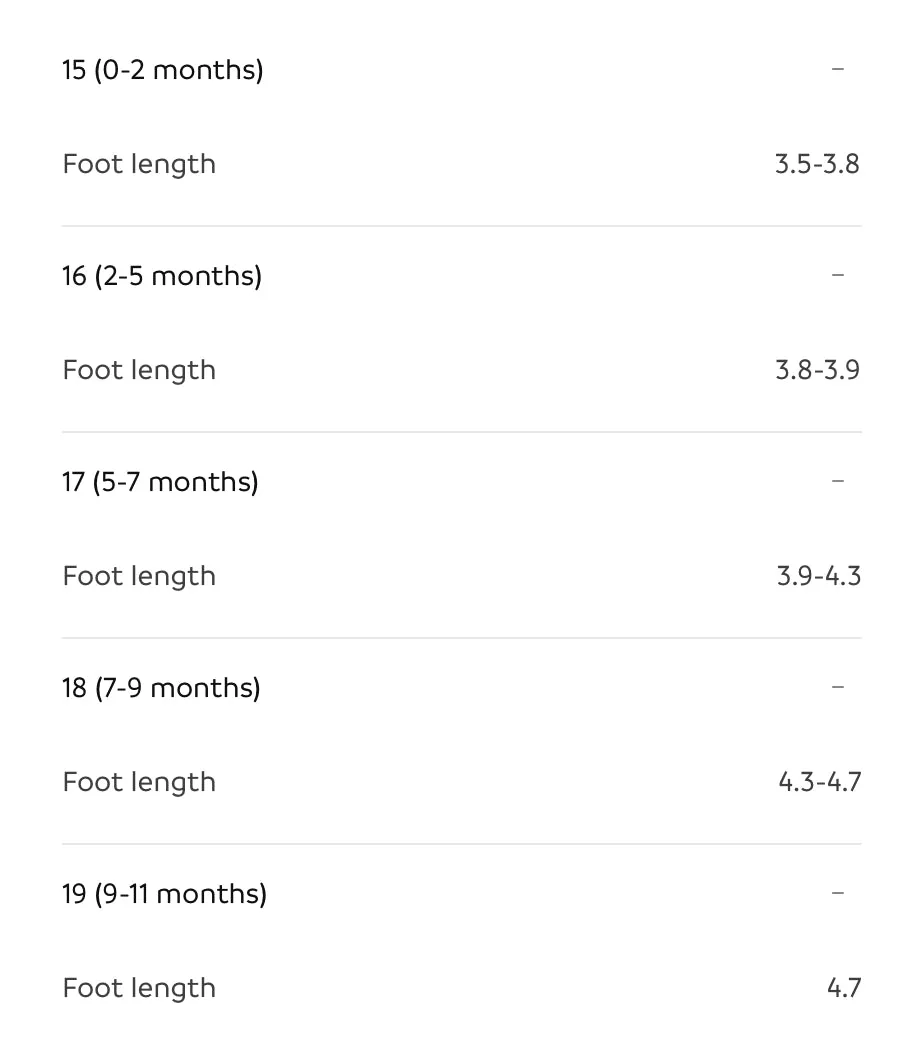
Task: Select the 16 (2-5 months) header
Action: click(x=162, y=276)
